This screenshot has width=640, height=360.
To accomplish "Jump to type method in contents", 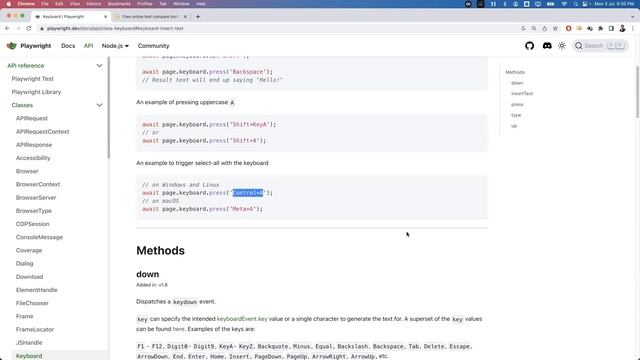I will coord(516,115).
